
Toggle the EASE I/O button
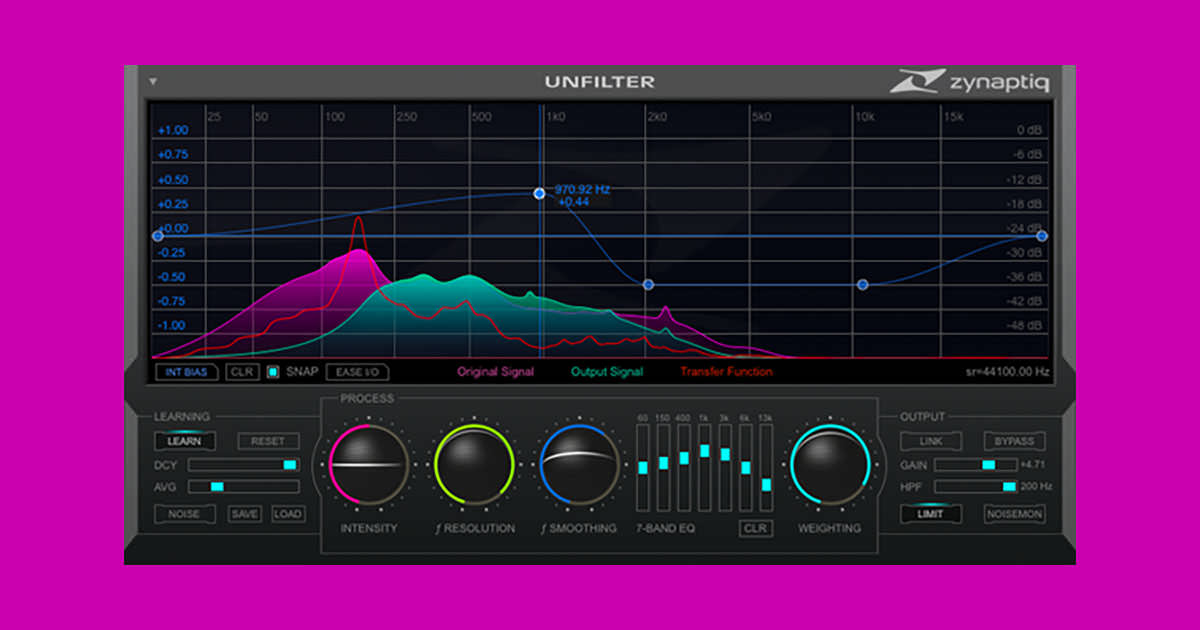click(357, 372)
